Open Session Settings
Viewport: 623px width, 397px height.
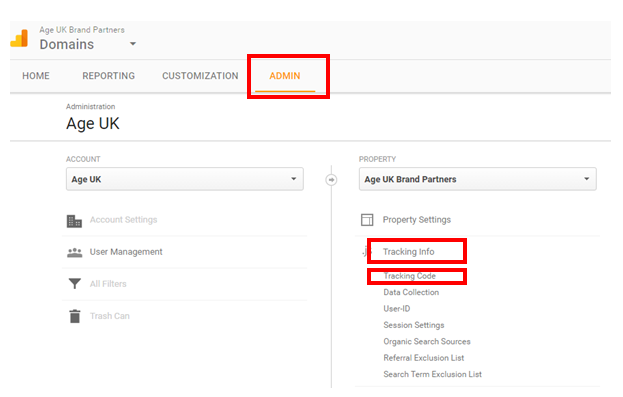414,325
